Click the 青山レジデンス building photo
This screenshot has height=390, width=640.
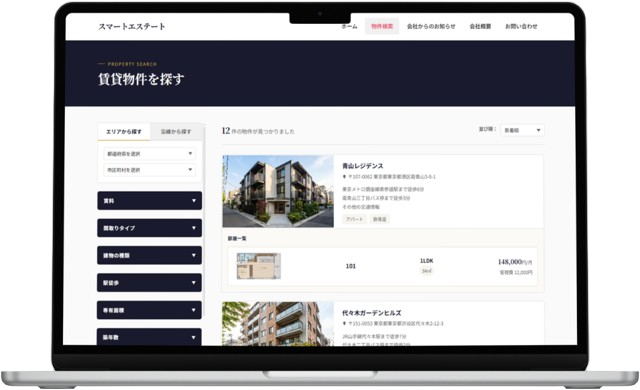pos(278,191)
